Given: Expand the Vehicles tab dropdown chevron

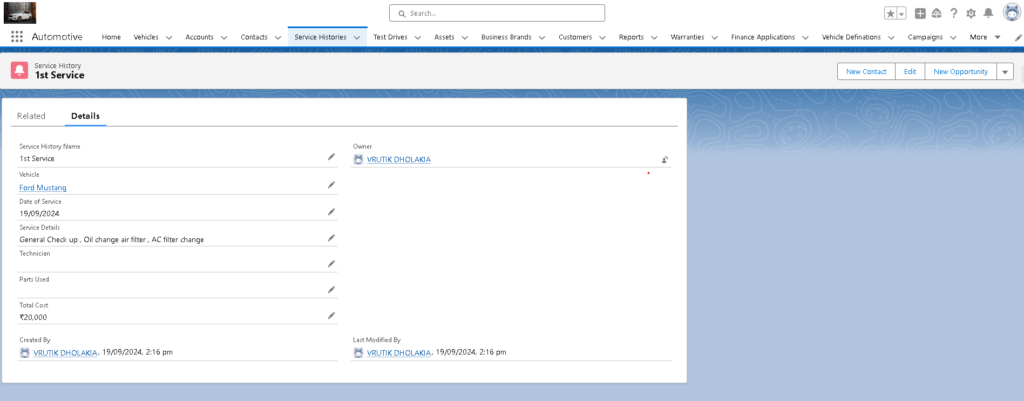Looking at the screenshot, I should point(168,37).
